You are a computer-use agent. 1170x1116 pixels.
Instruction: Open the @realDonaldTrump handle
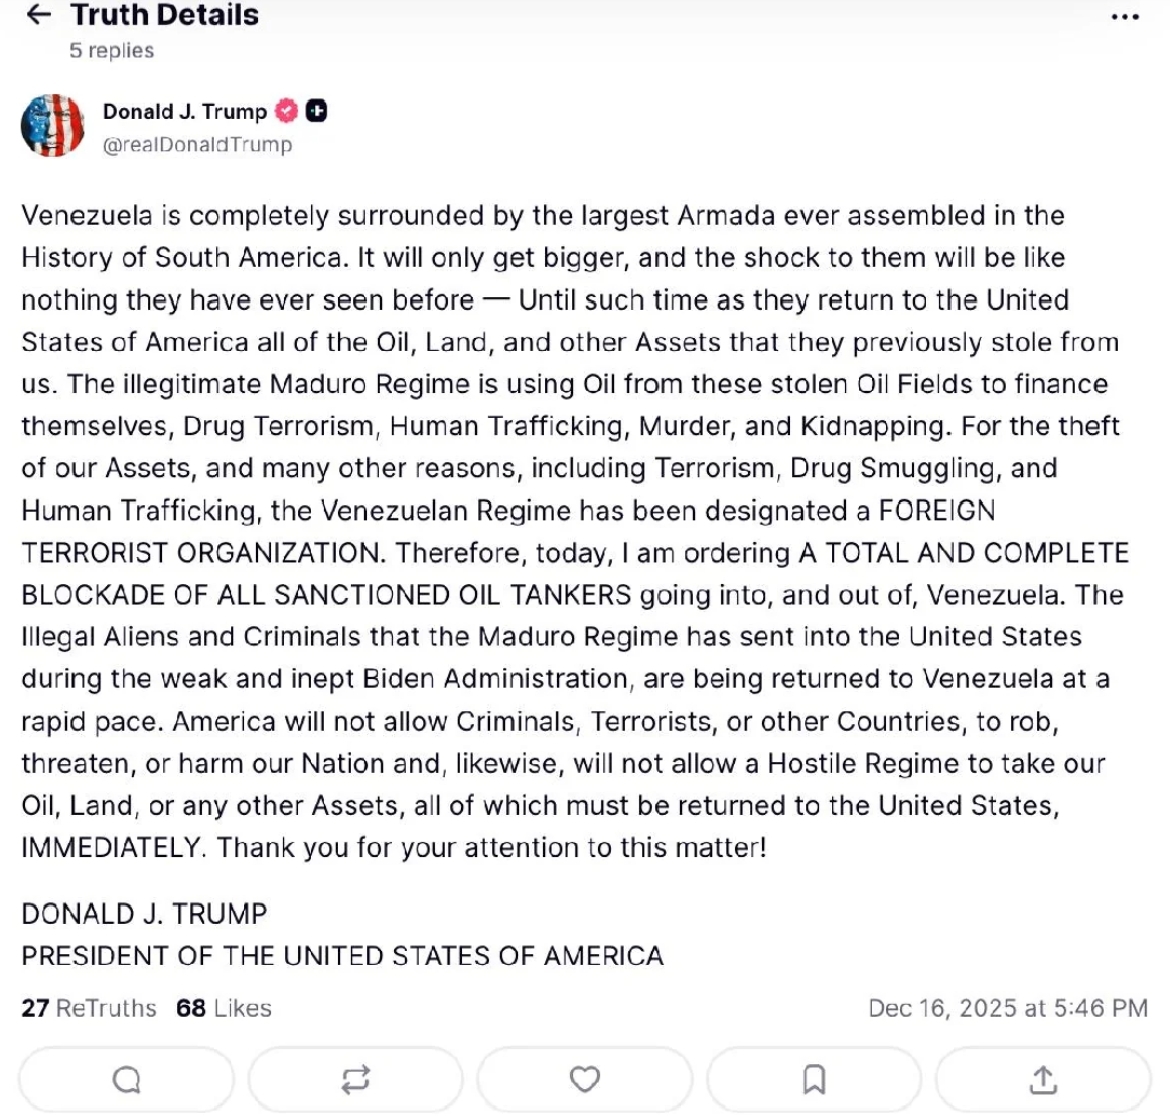[x=197, y=144]
